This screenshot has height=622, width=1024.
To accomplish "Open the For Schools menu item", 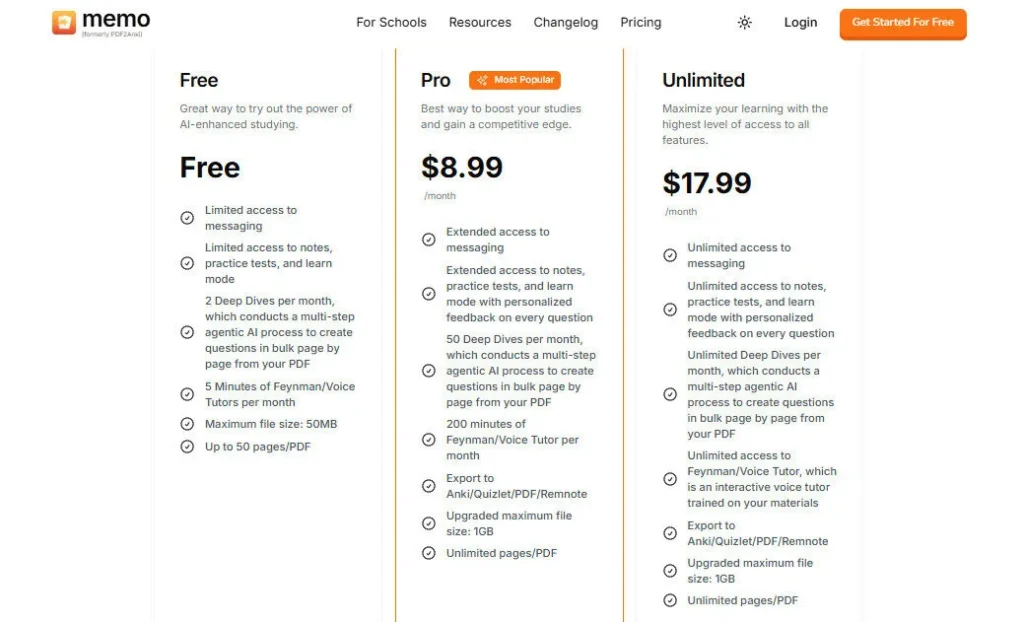I will pos(391,23).
